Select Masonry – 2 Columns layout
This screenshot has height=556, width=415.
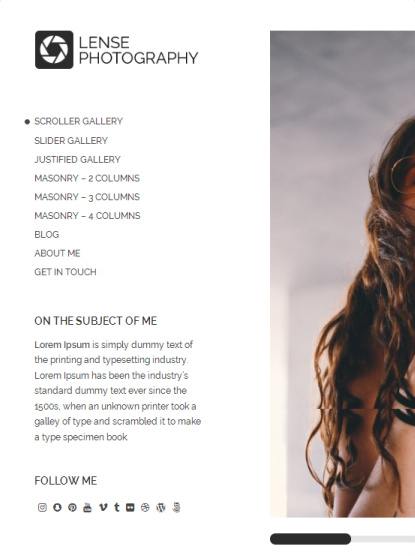pyautogui.click(x=87, y=178)
